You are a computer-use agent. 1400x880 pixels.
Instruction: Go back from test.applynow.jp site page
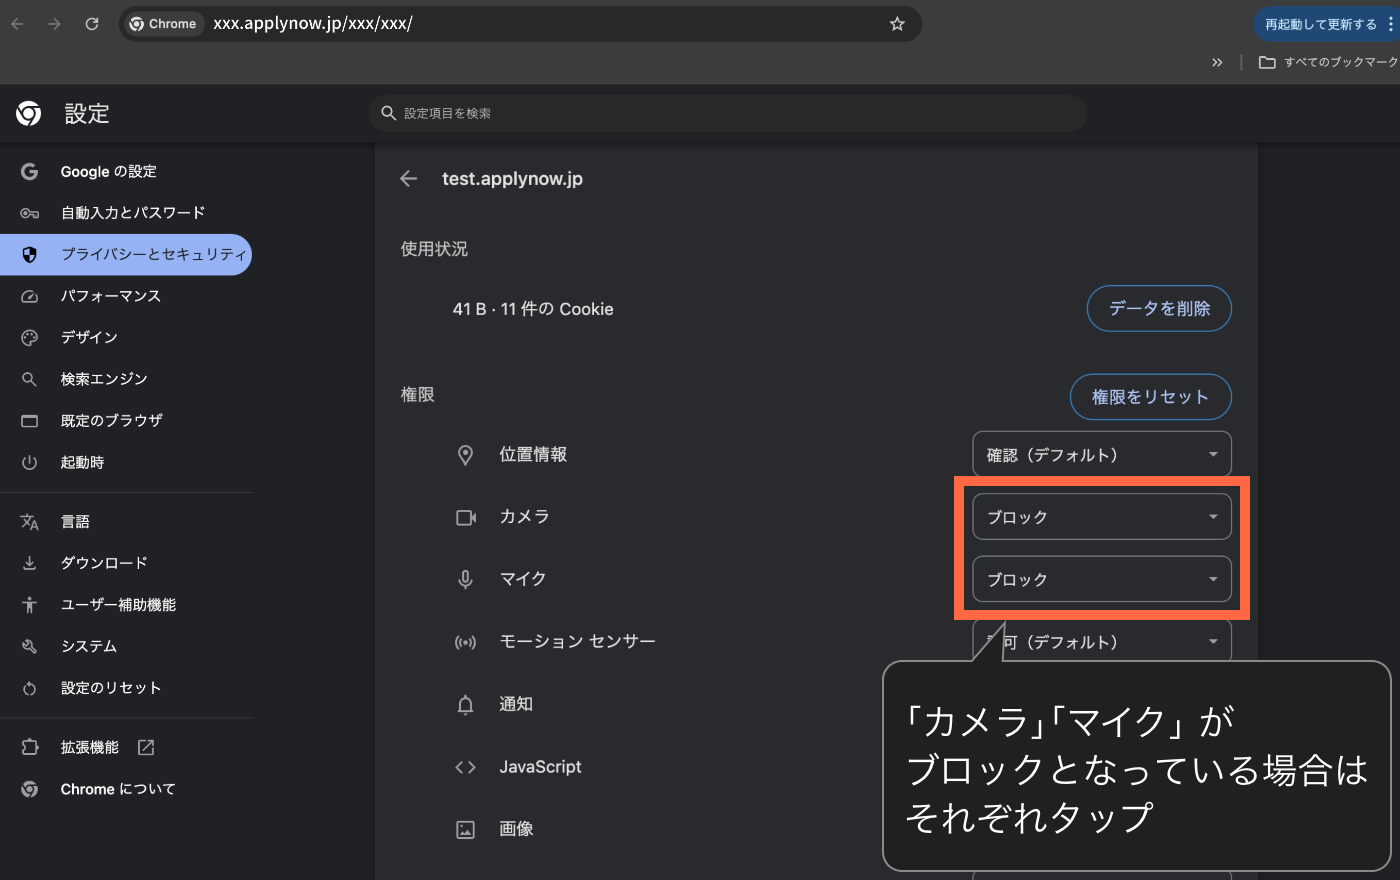click(408, 179)
